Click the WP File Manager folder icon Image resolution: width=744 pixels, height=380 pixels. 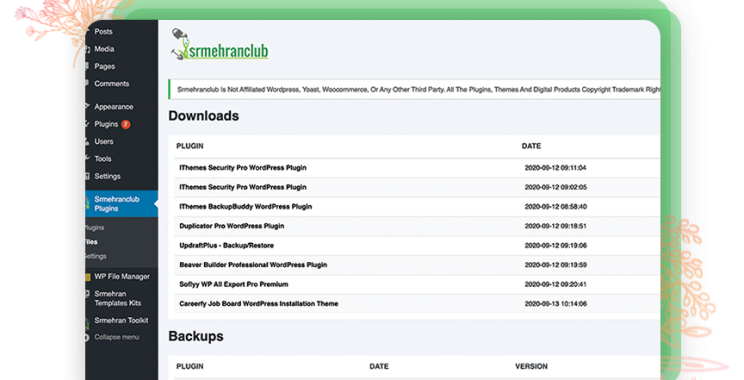[x=88, y=277]
